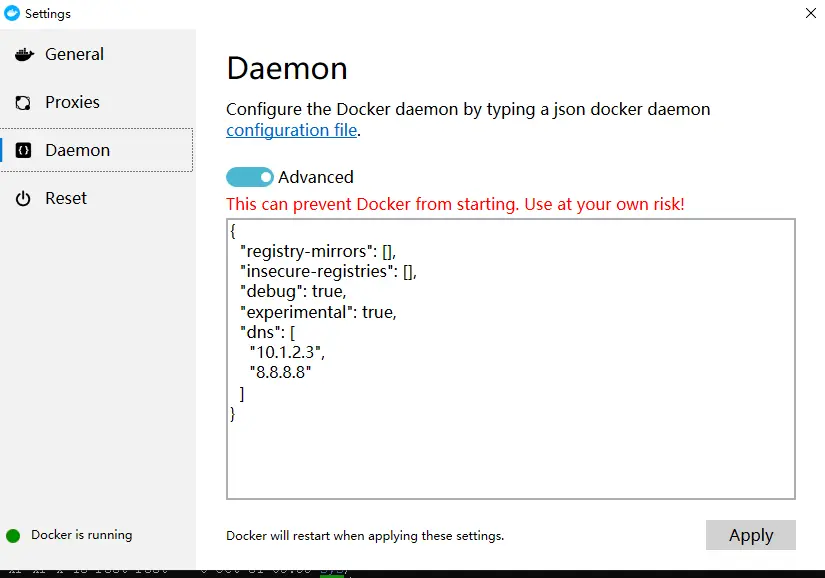
Task: Click the "registry-mirrors" line in editor
Action: pyautogui.click(x=318, y=251)
